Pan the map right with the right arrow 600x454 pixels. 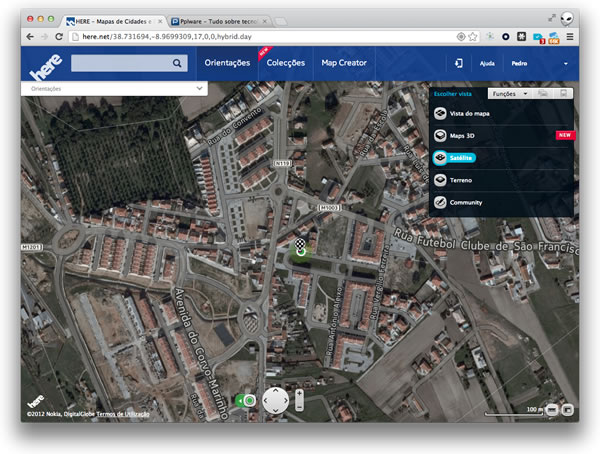[285, 400]
